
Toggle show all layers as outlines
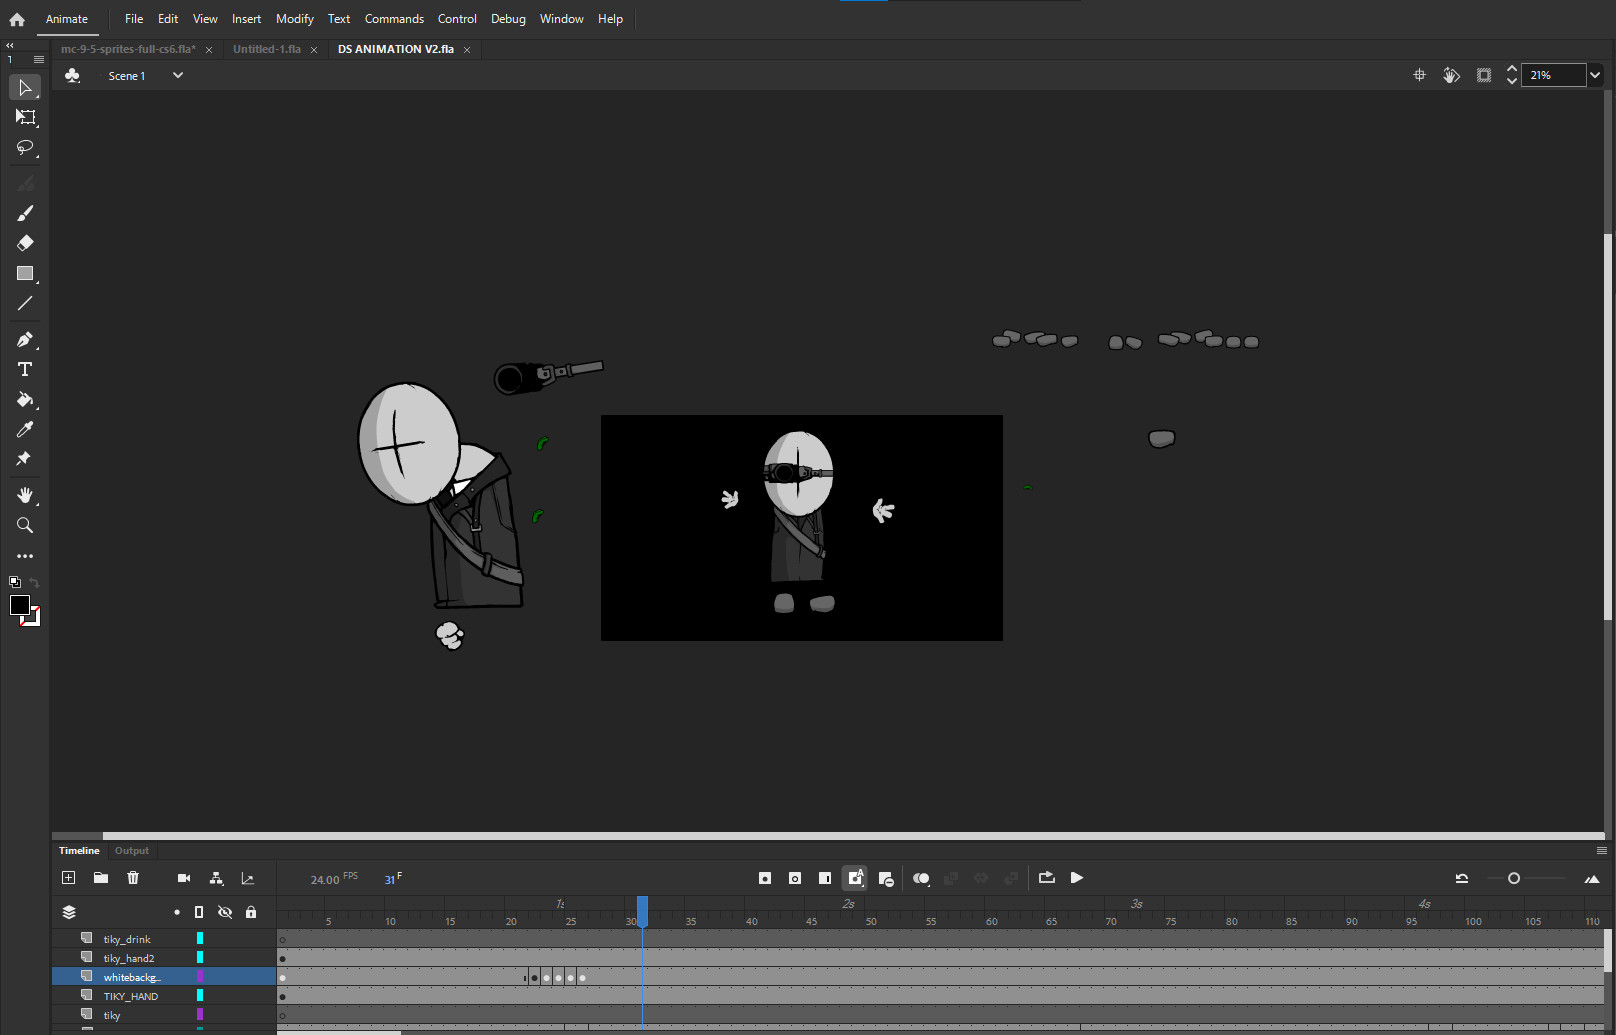(x=199, y=912)
